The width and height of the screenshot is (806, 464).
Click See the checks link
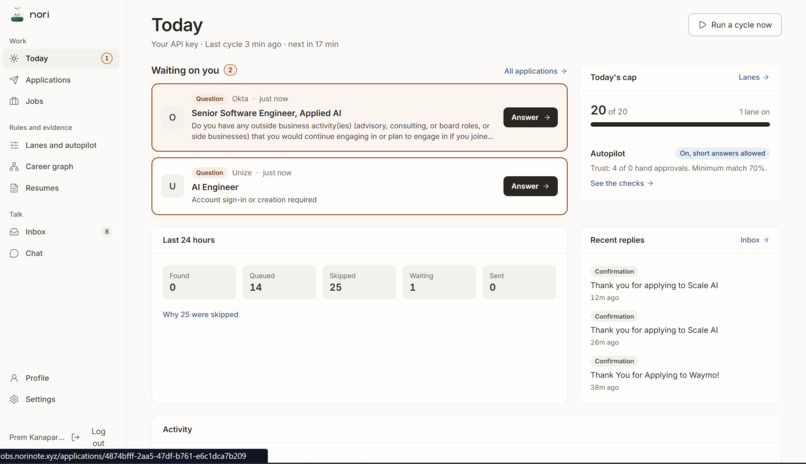click(x=621, y=183)
